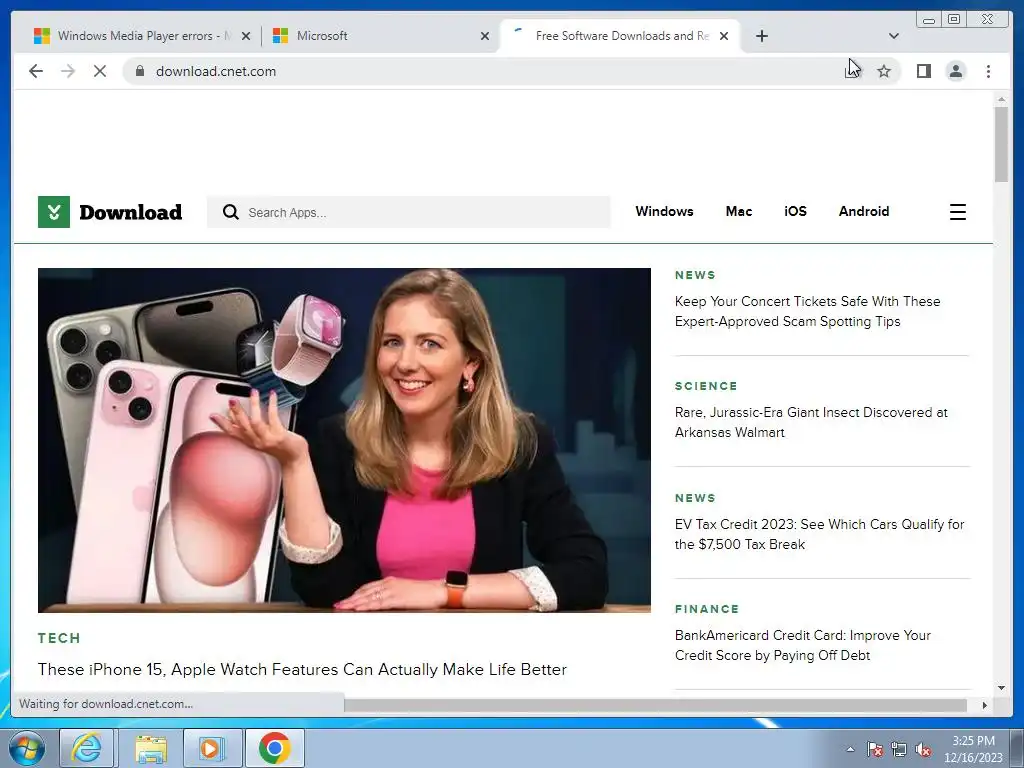1024x768 pixels.
Task: Open the clock showing 3:25 PM
Action: (x=973, y=749)
